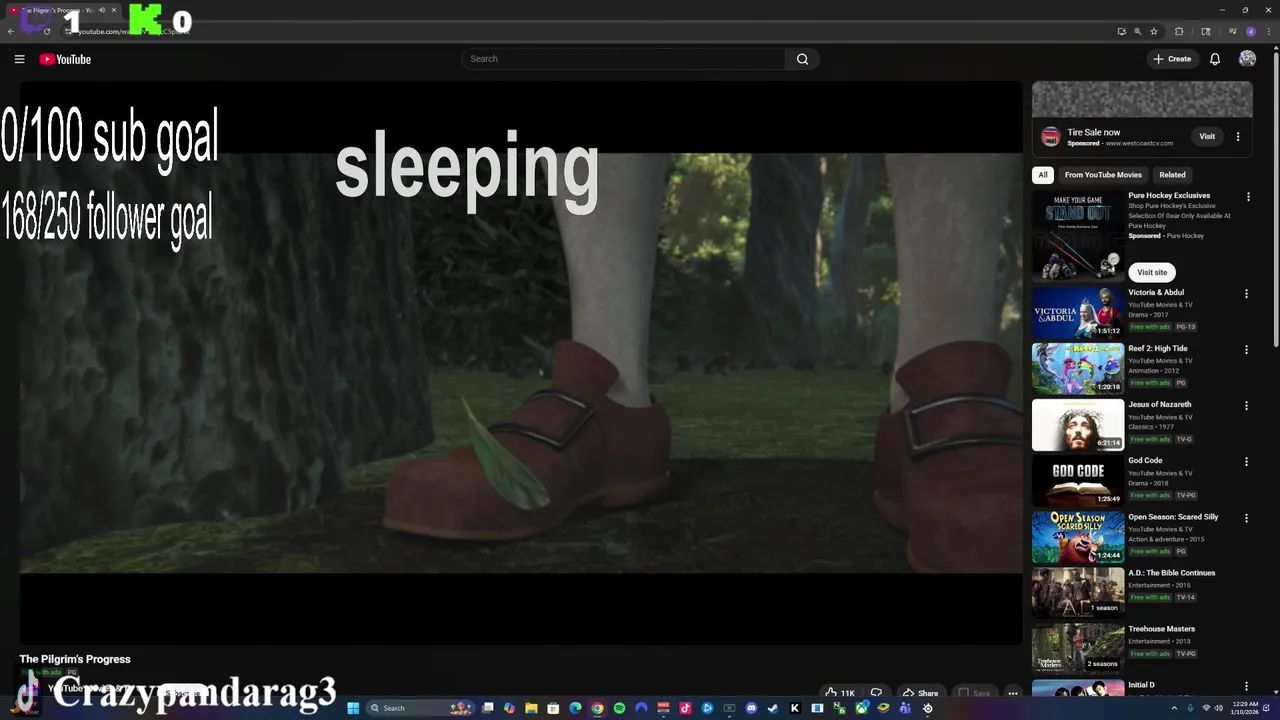Viewport: 1280px width, 720px height.
Task: Open YouTube notifications bell
Action: coord(1215,59)
